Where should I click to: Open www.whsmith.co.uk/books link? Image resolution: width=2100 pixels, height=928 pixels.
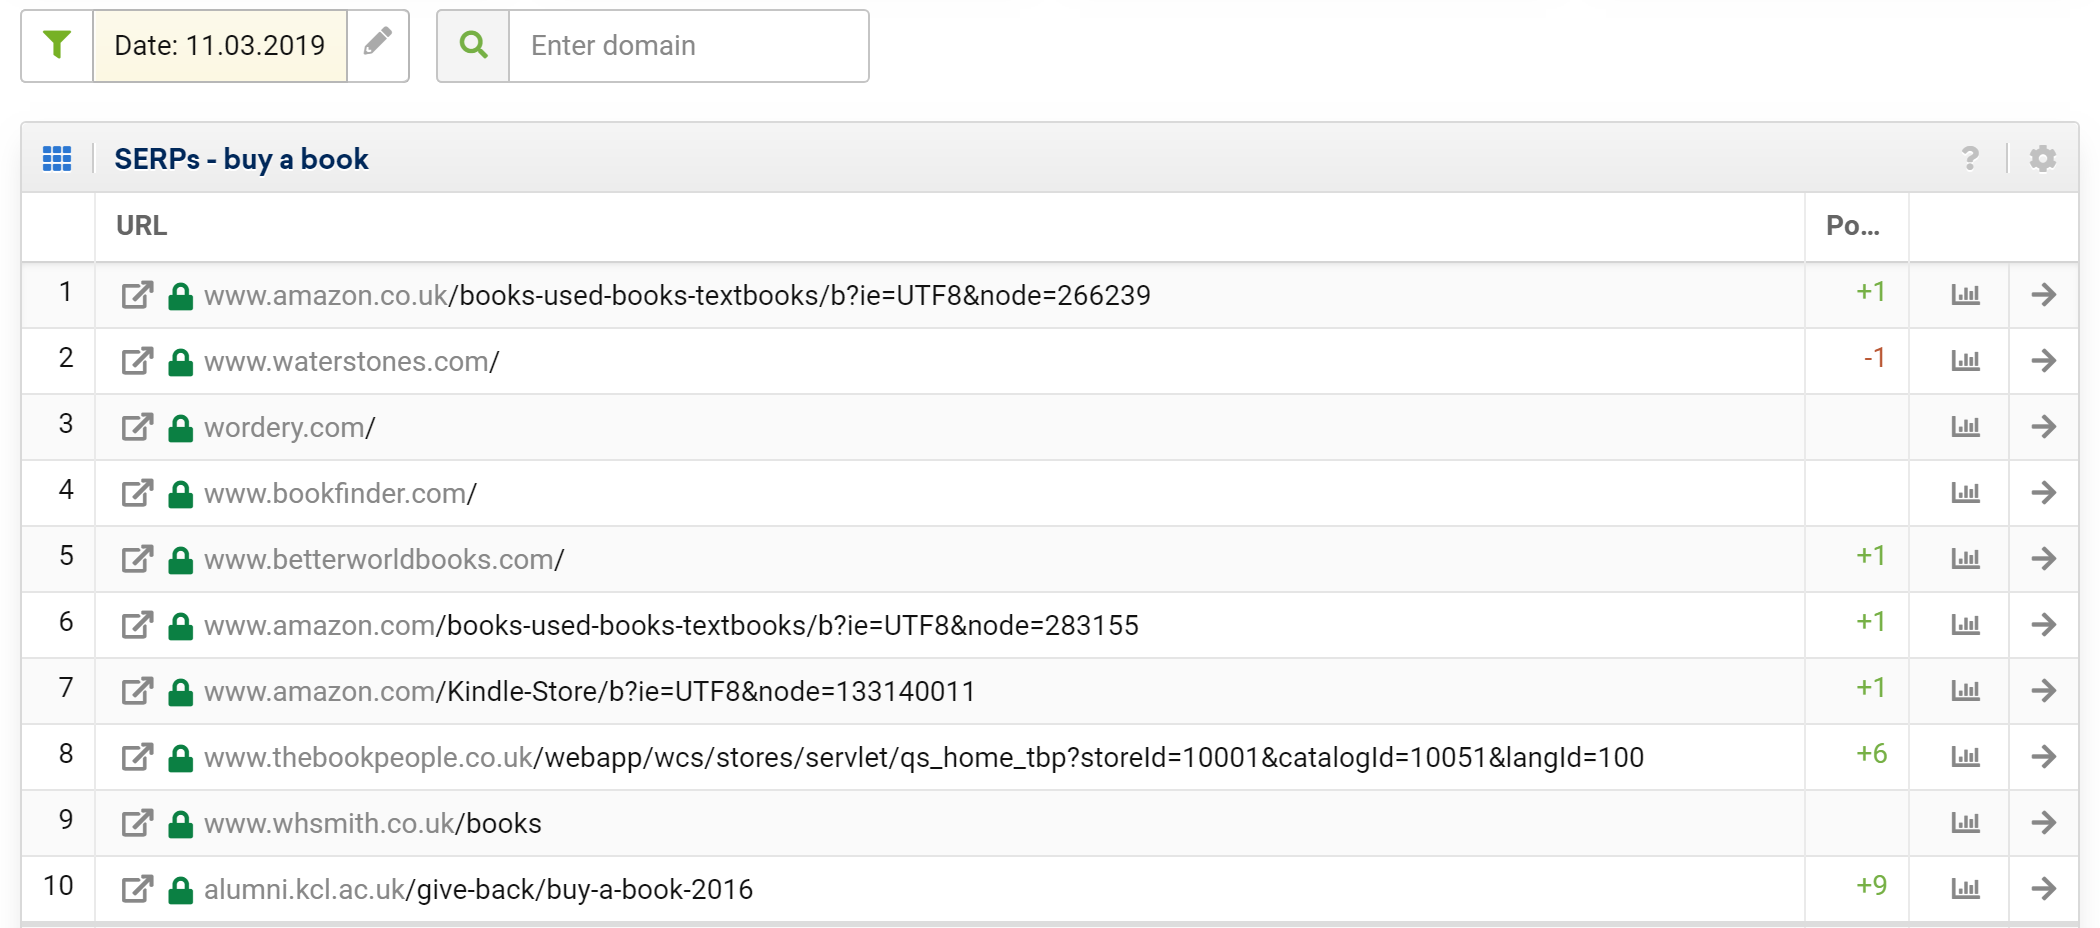(x=373, y=824)
